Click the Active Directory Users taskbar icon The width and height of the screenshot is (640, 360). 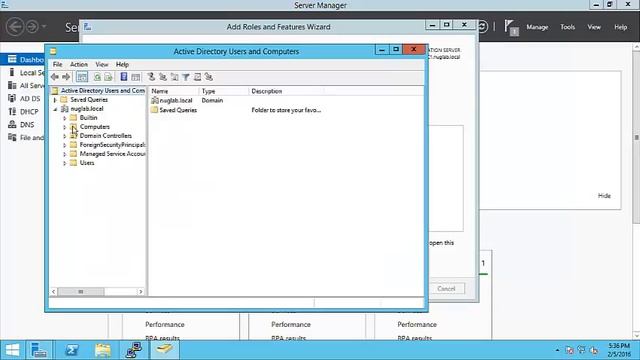coord(164,350)
